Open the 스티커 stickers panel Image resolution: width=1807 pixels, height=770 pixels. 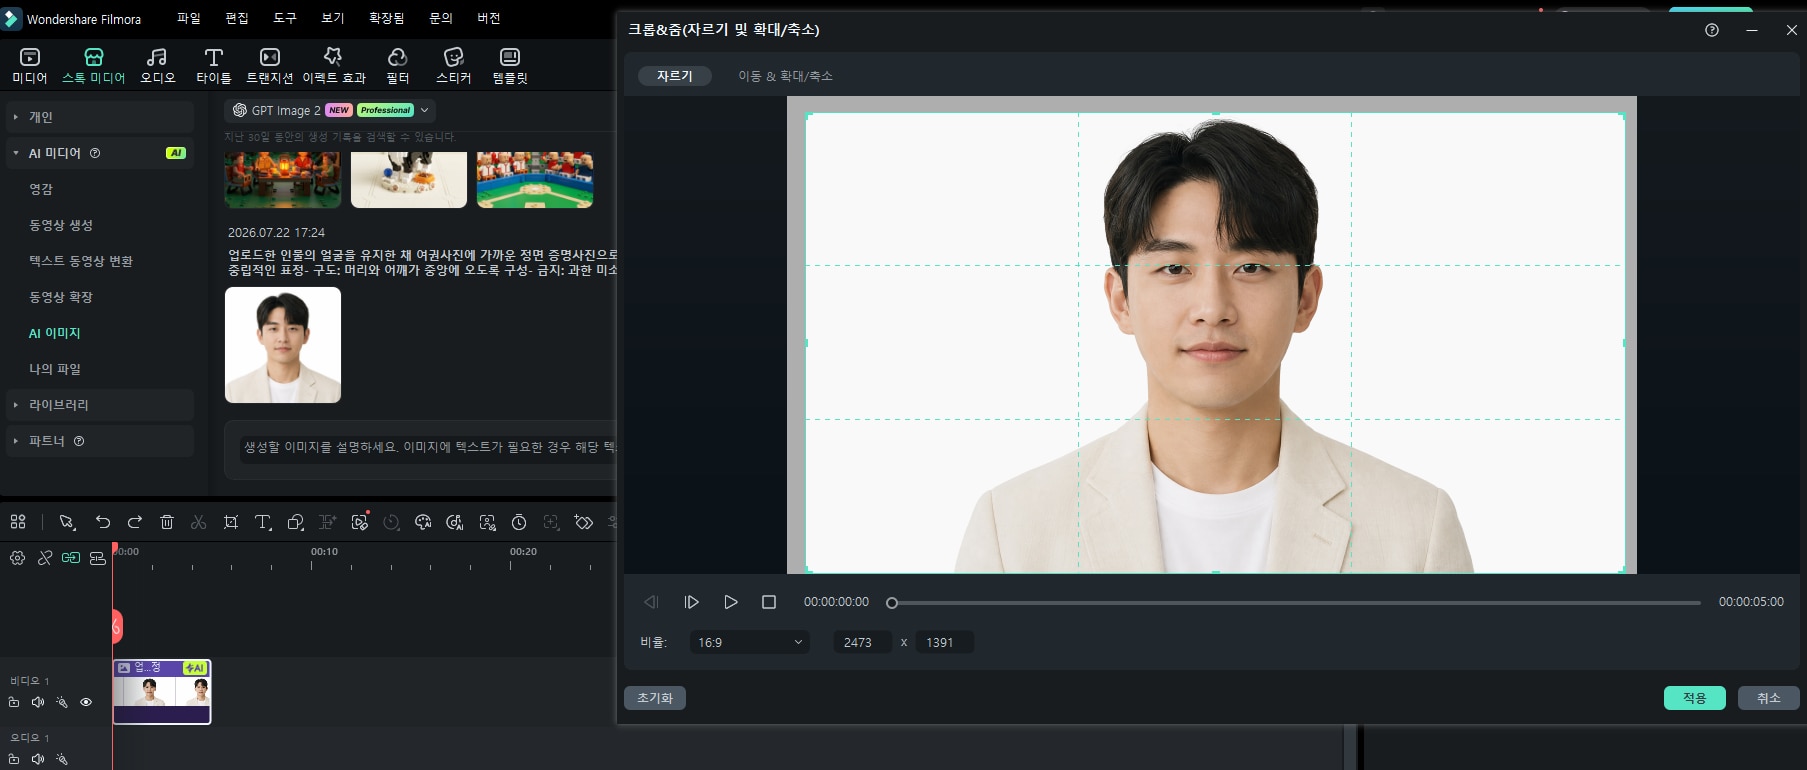(453, 65)
